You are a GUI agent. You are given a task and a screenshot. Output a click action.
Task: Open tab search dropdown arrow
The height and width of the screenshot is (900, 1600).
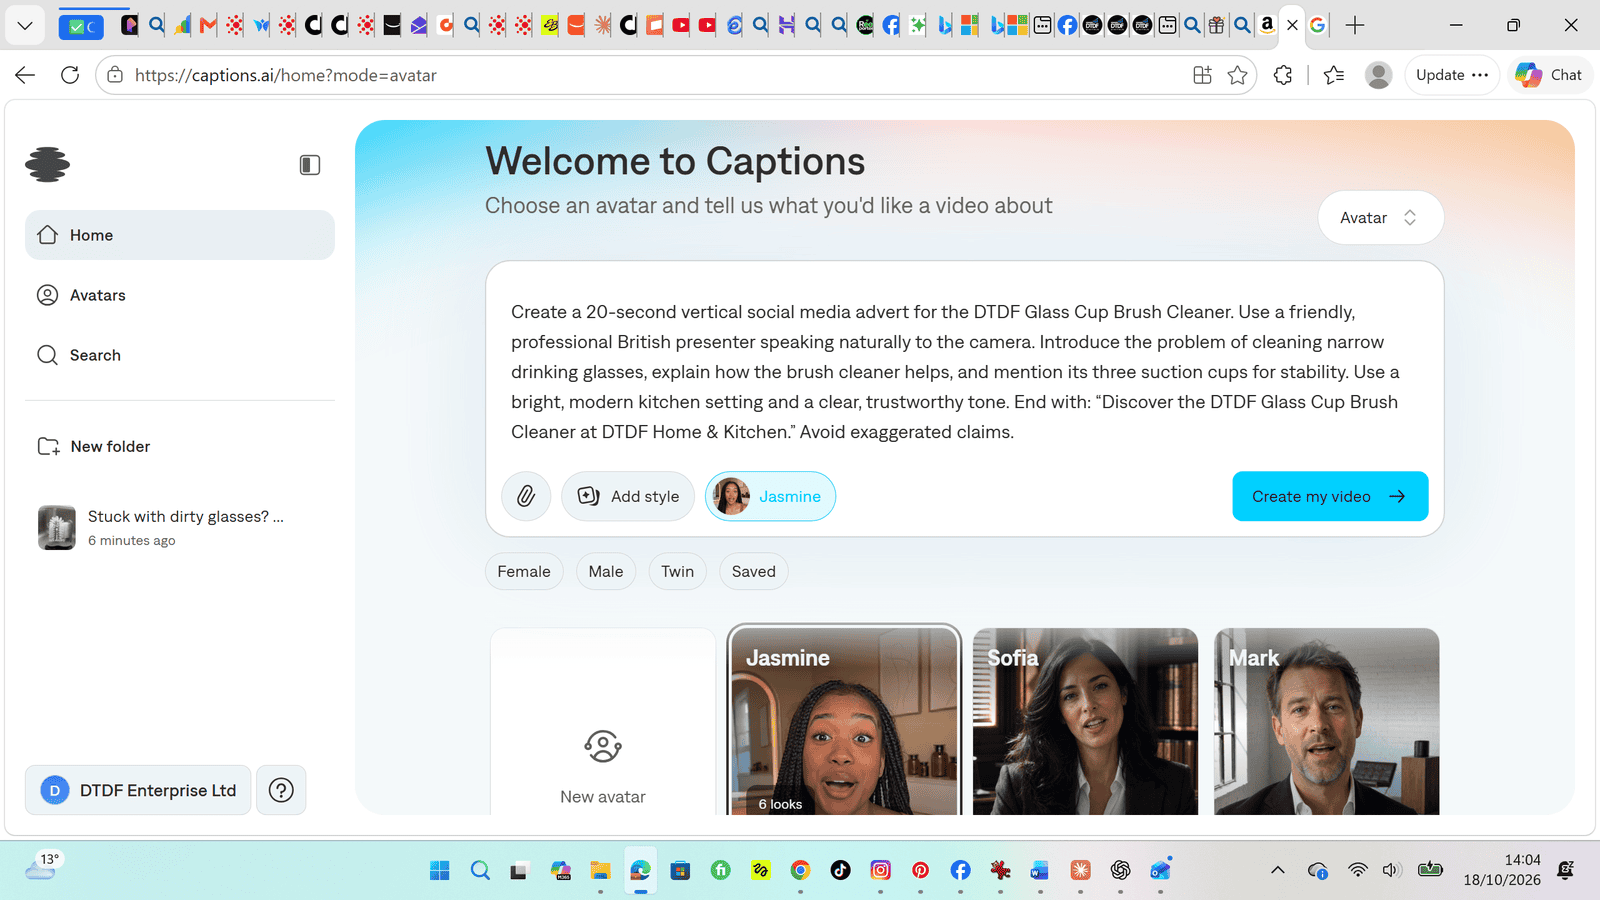[x=25, y=25]
